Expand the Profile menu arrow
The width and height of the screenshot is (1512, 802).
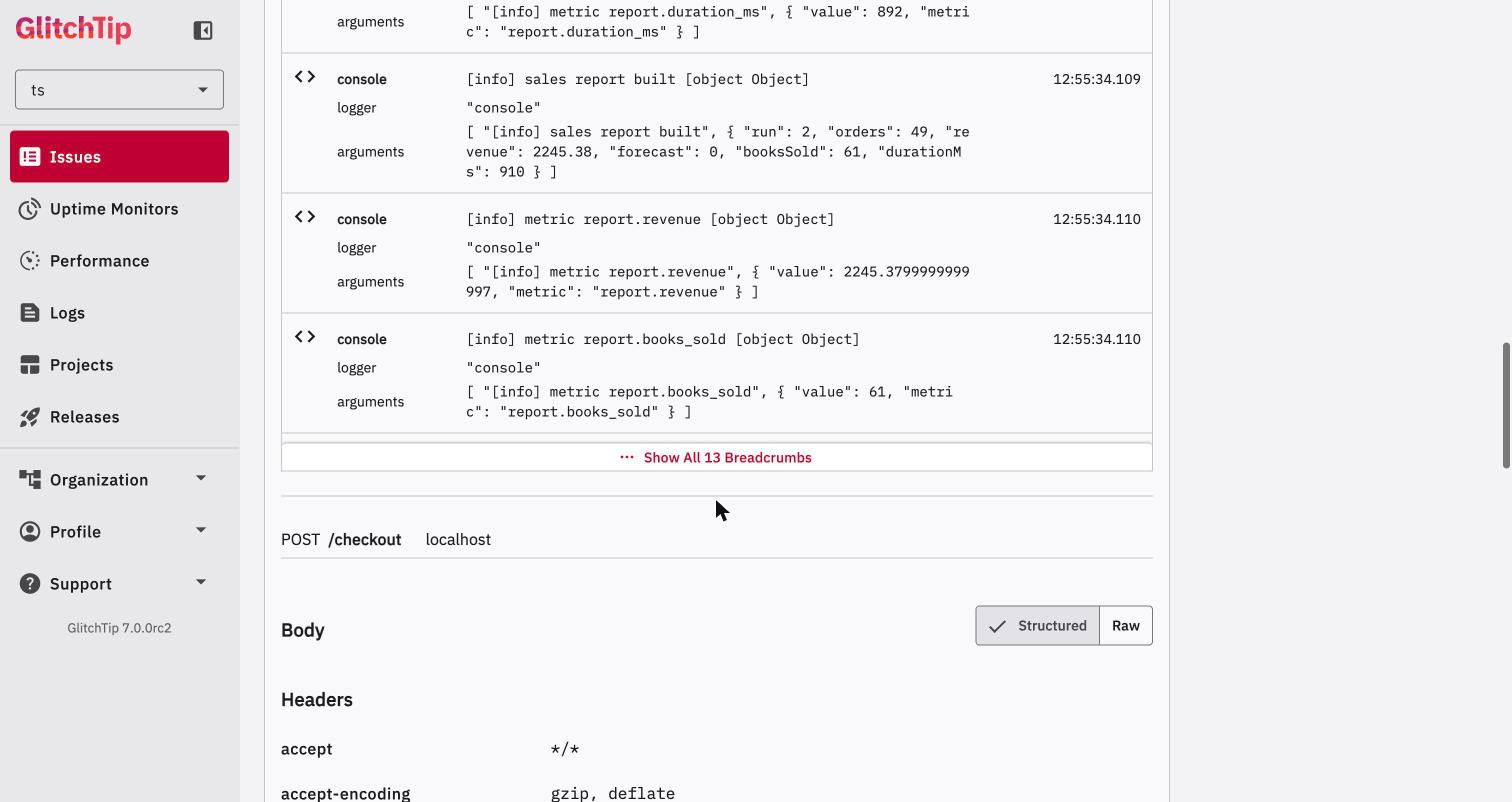[x=201, y=530]
